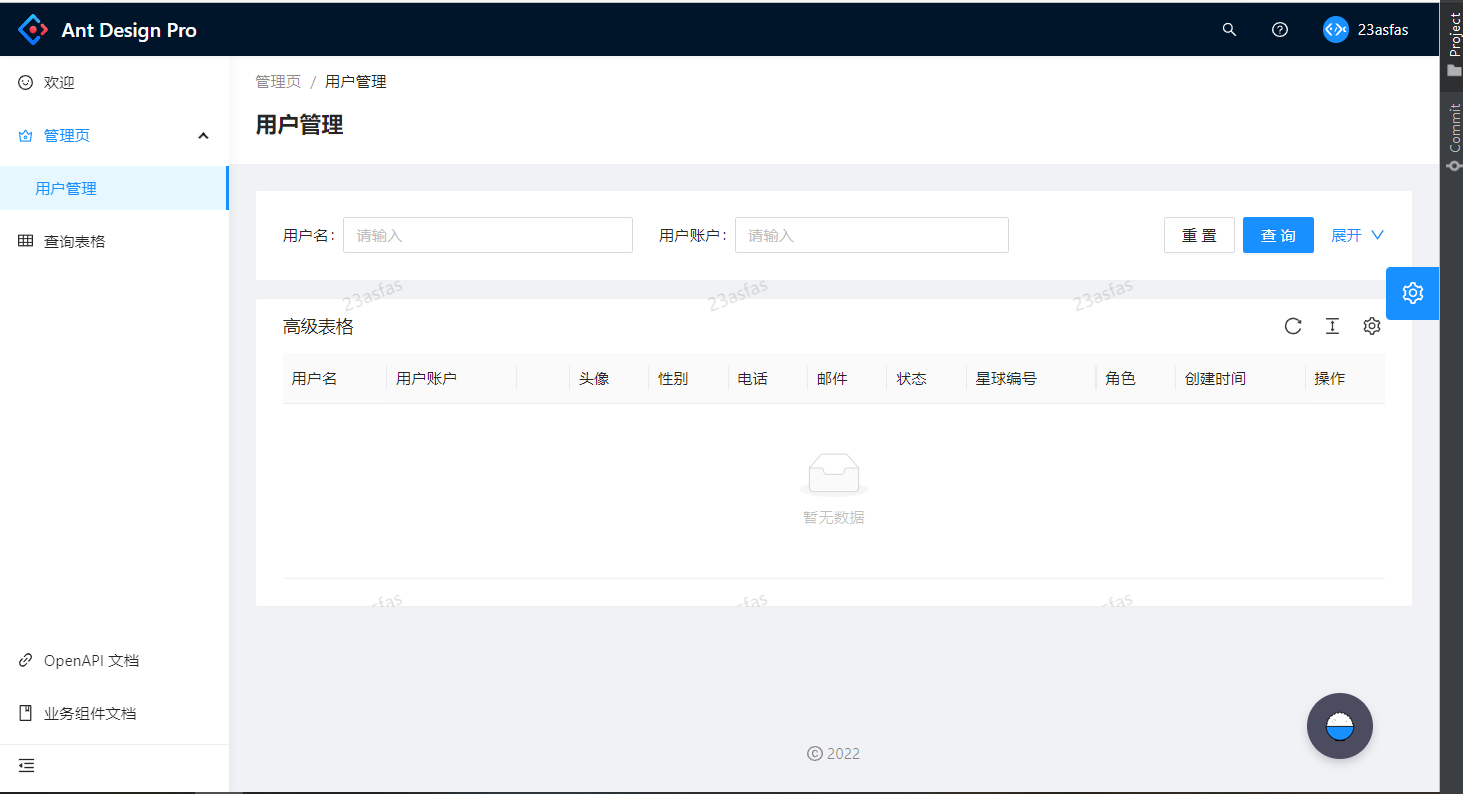Click the 用户名 input box
1463x794 pixels.
click(x=487, y=235)
